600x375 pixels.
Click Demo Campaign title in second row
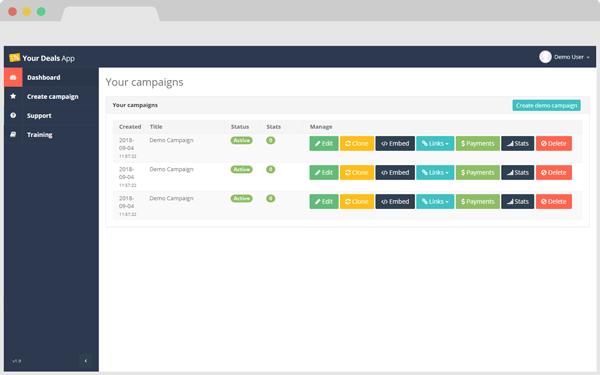click(x=171, y=170)
